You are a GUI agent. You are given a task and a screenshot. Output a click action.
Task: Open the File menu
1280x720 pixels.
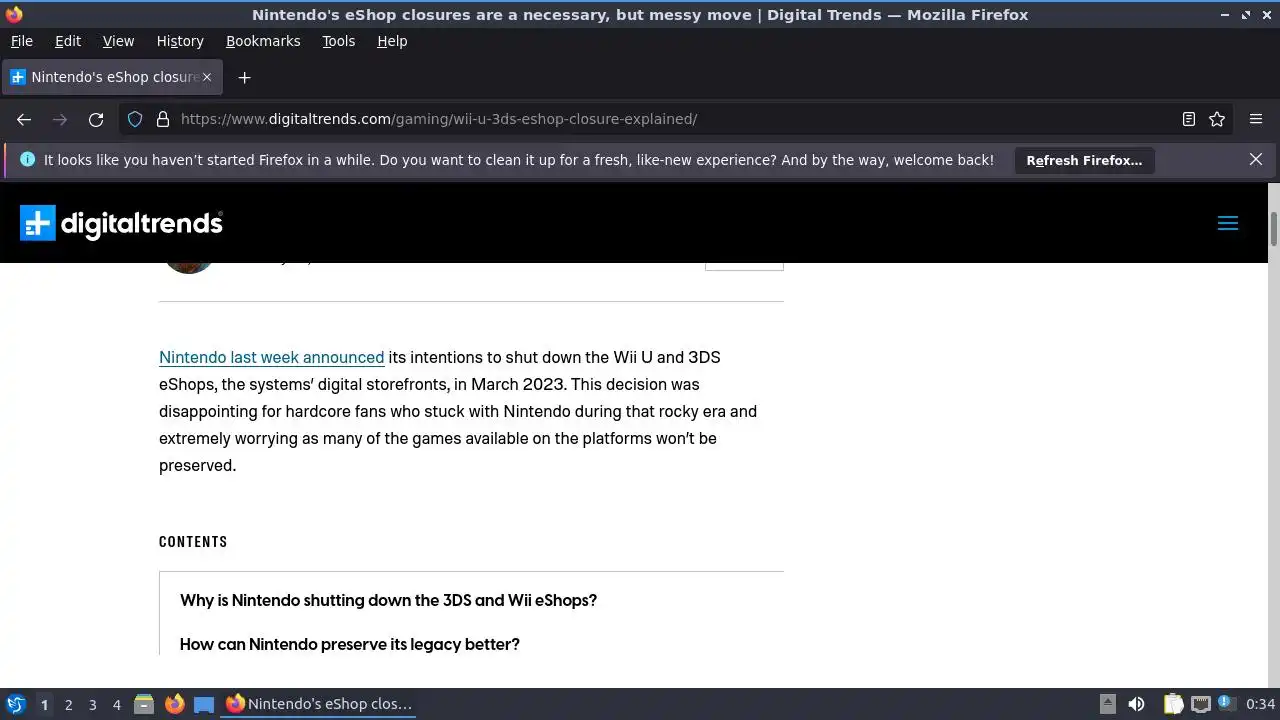click(x=21, y=41)
